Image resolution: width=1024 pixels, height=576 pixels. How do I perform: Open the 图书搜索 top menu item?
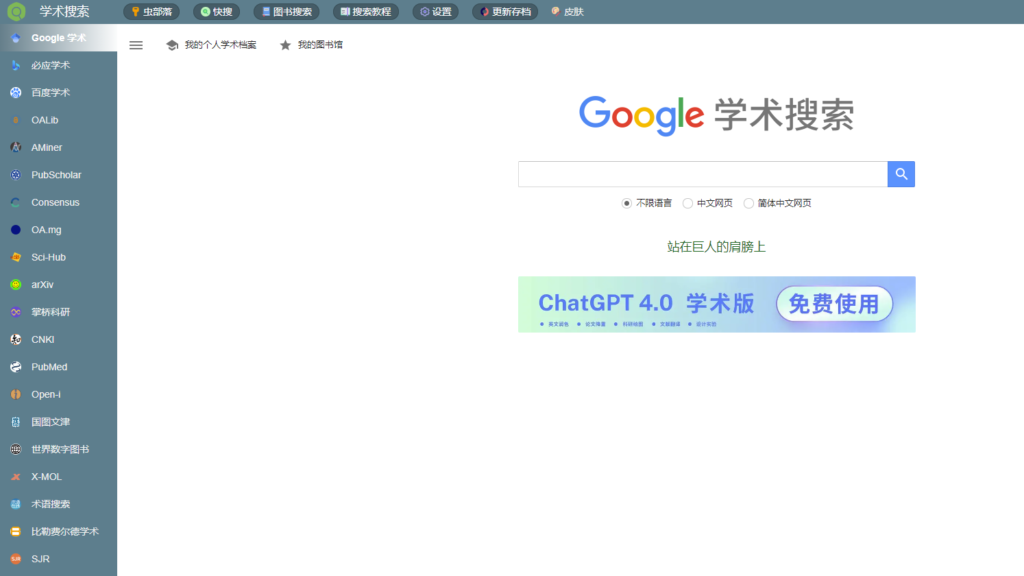[287, 12]
